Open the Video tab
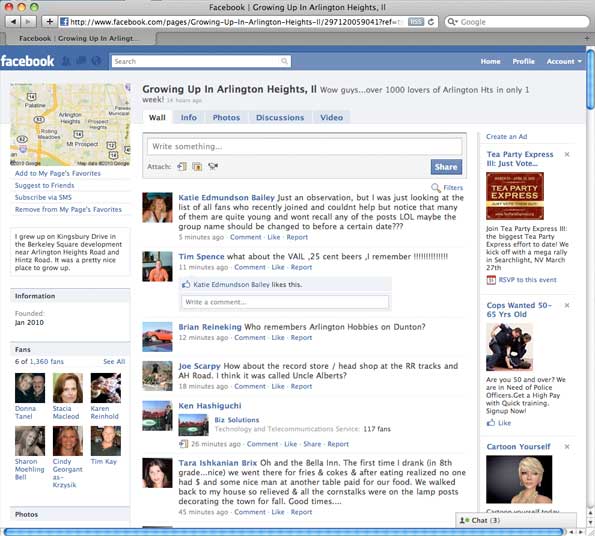Viewport: 595px width, 536px height. (x=331, y=118)
